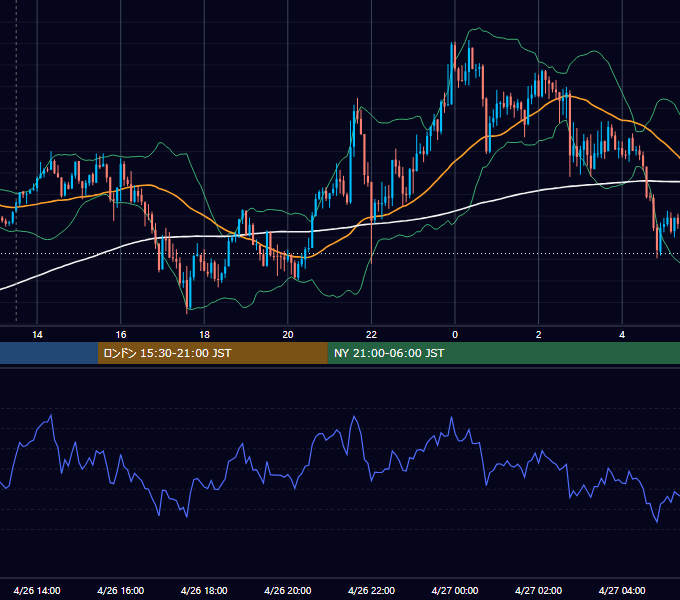The image size is (680, 600).
Task: Click hour label 22 on price axis
Action: (371, 335)
